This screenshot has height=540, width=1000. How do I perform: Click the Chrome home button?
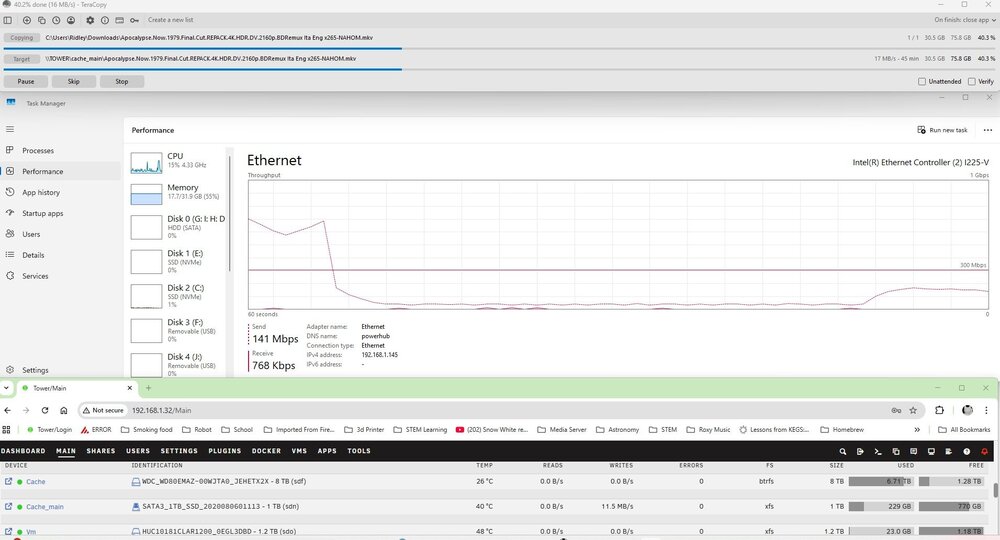pos(63,411)
